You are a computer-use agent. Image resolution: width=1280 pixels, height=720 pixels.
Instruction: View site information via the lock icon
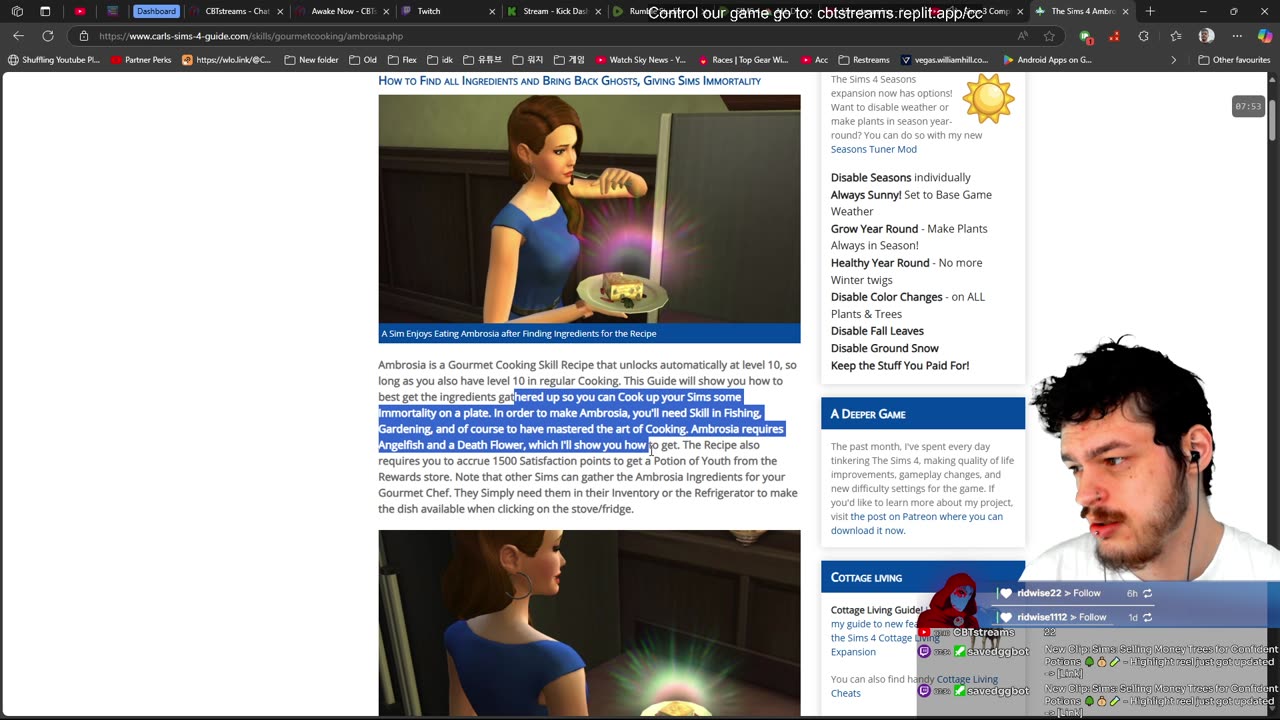(x=84, y=36)
